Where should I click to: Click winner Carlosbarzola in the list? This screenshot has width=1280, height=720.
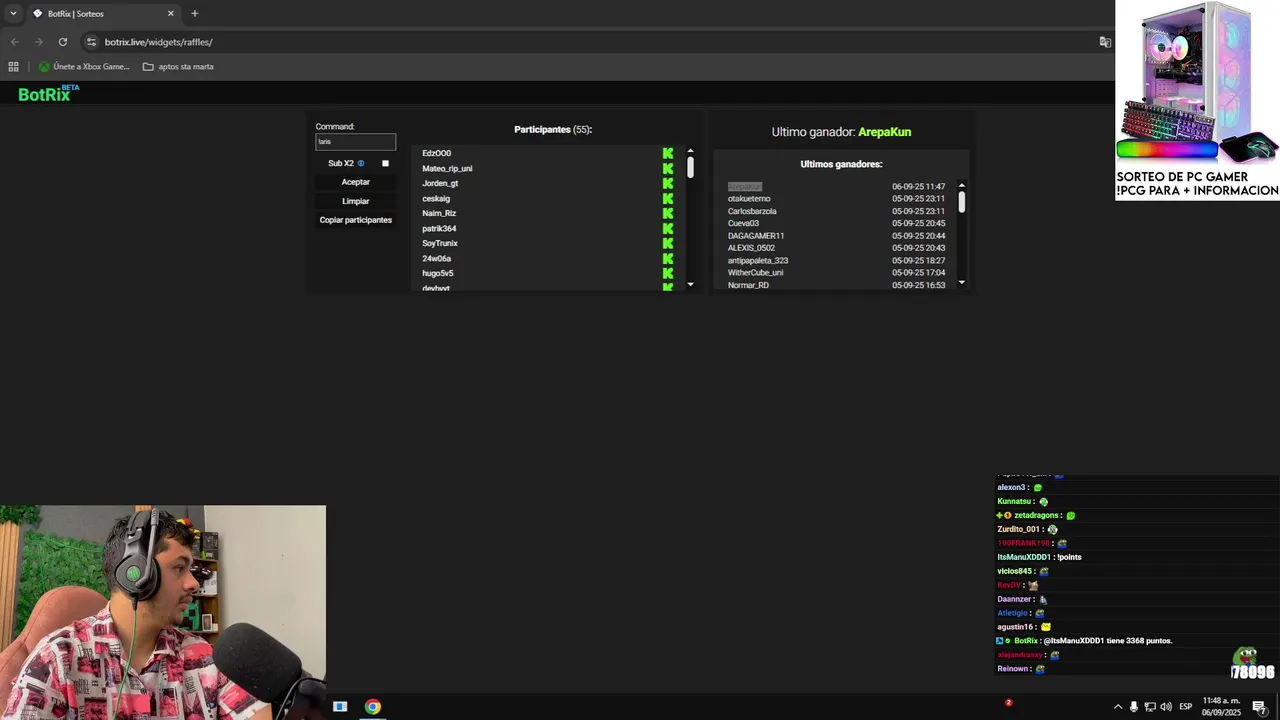click(x=752, y=211)
